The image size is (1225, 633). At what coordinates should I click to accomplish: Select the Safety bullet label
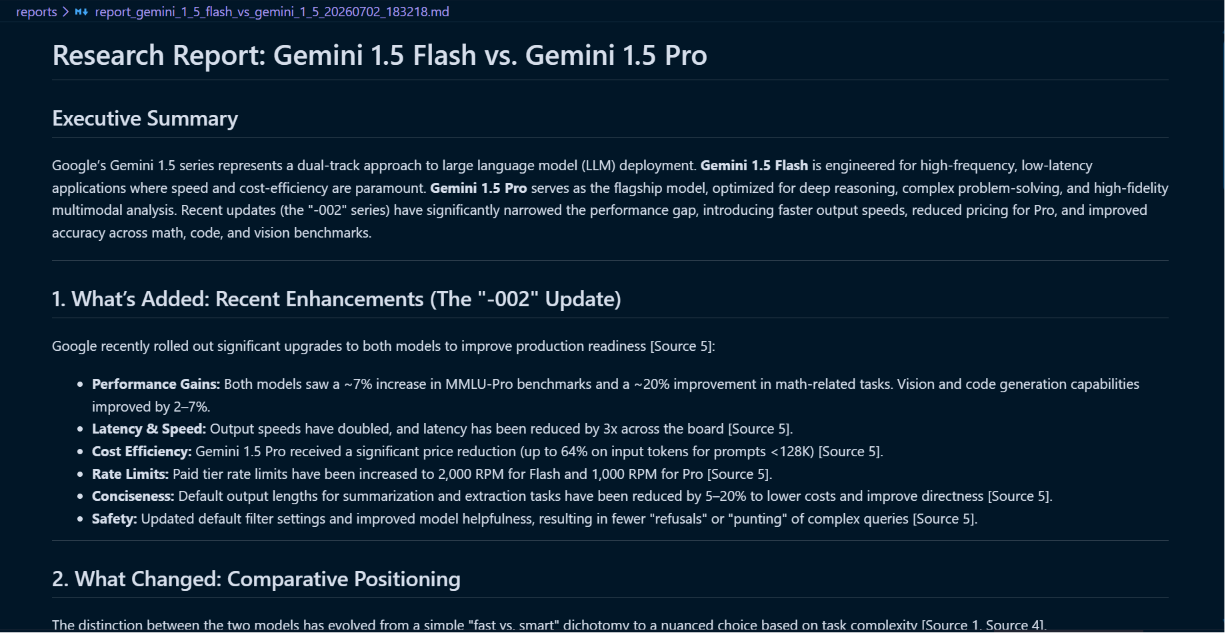coord(115,519)
